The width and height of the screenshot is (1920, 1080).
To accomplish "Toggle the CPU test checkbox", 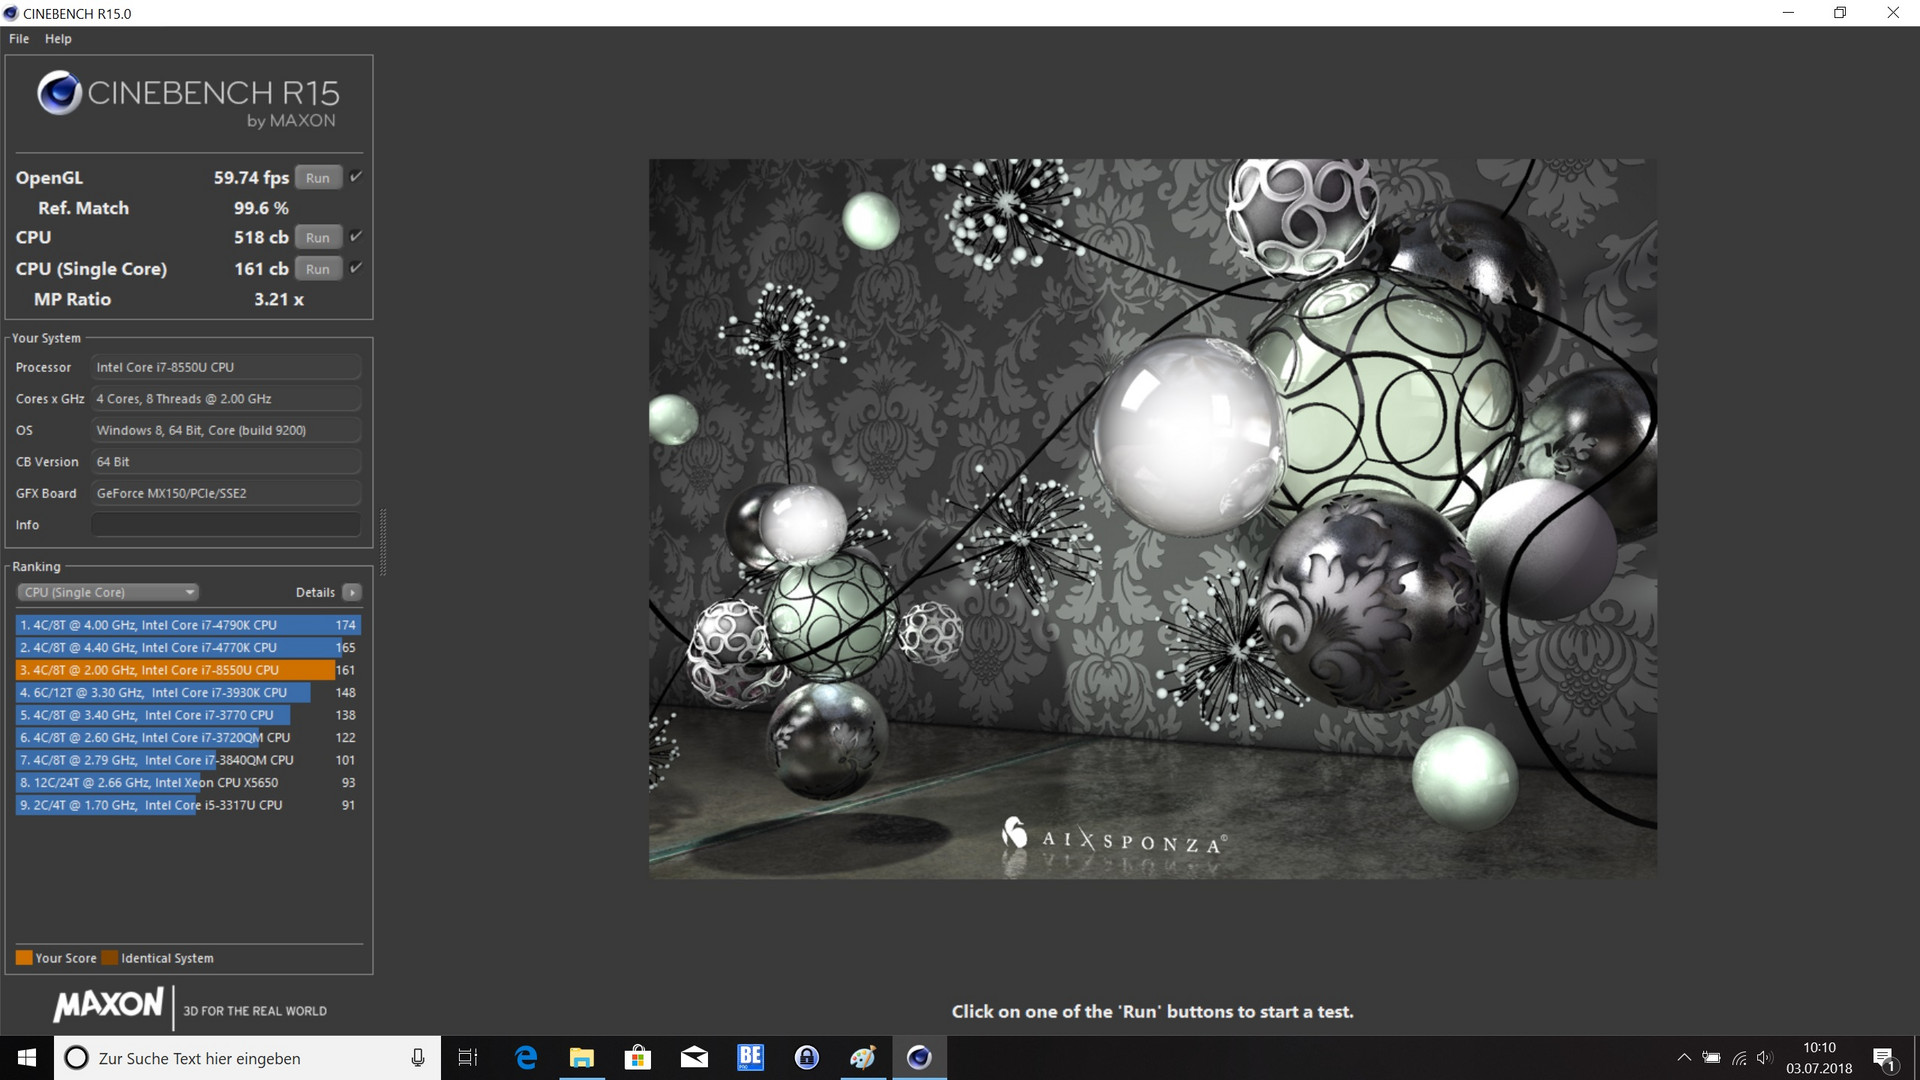I will point(356,237).
